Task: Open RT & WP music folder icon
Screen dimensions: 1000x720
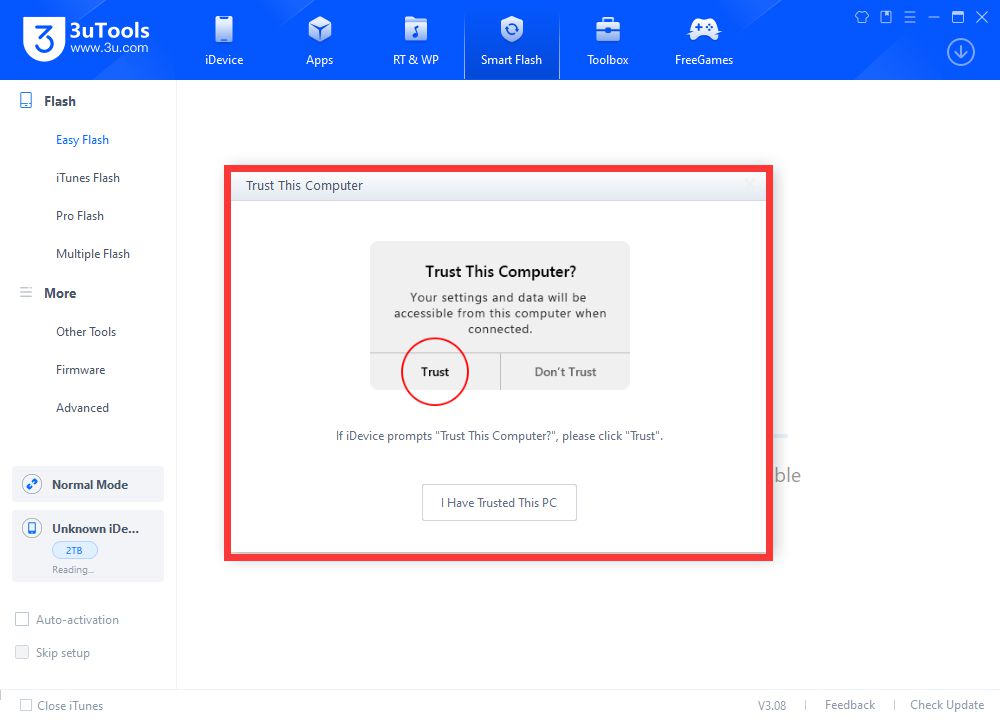Action: 416,29
